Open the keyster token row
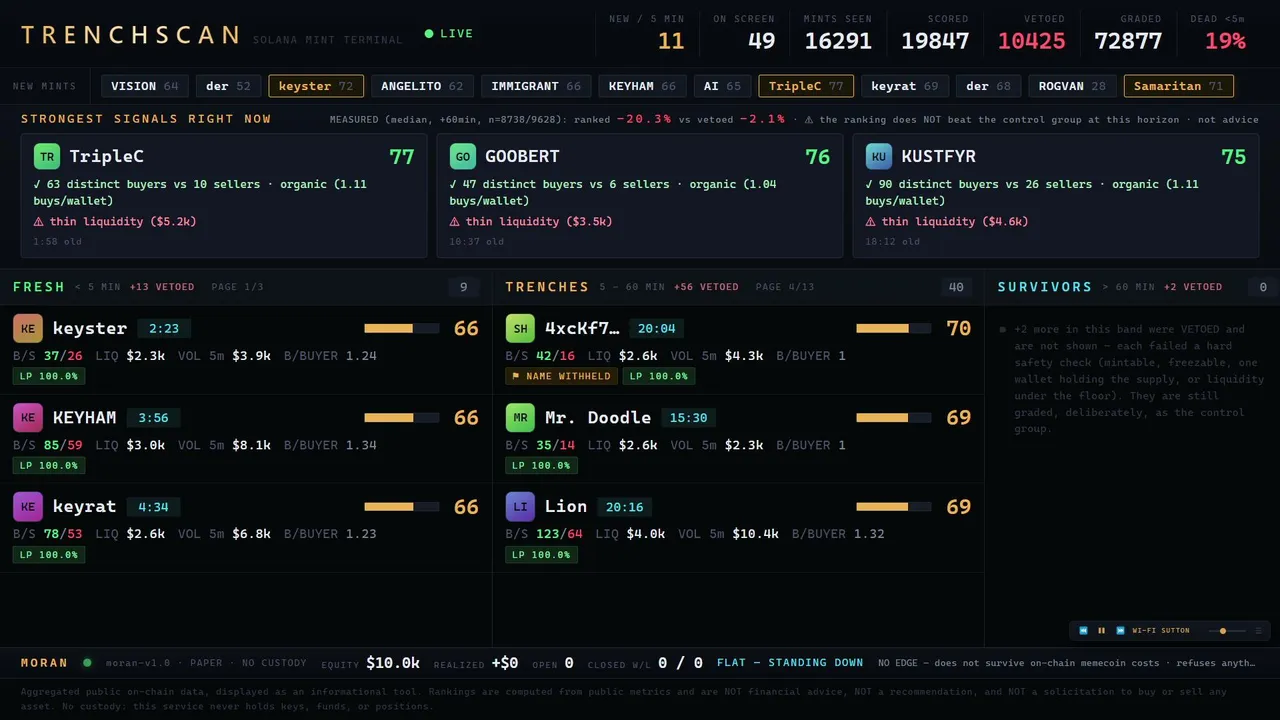This screenshot has height=720, width=1280. 246,350
